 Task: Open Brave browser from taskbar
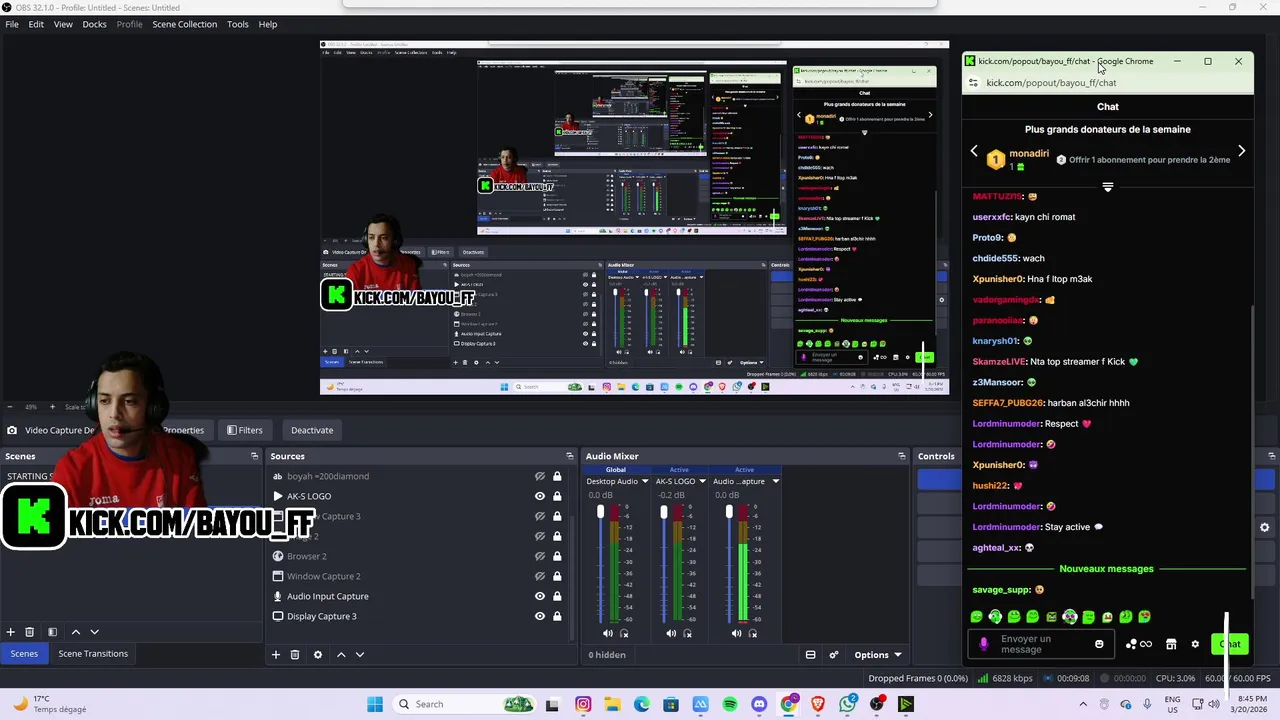[x=818, y=705]
